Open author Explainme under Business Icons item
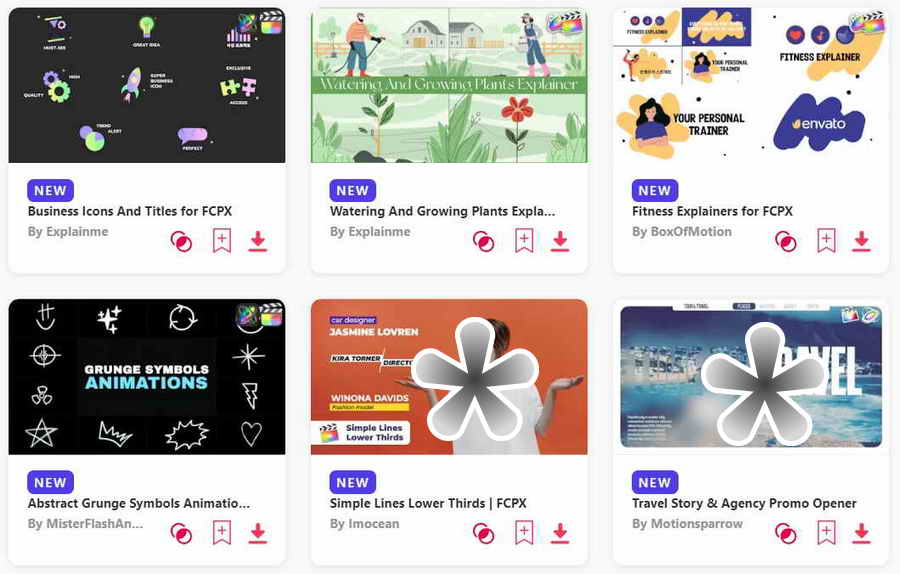The image size is (900, 574). tap(68, 232)
